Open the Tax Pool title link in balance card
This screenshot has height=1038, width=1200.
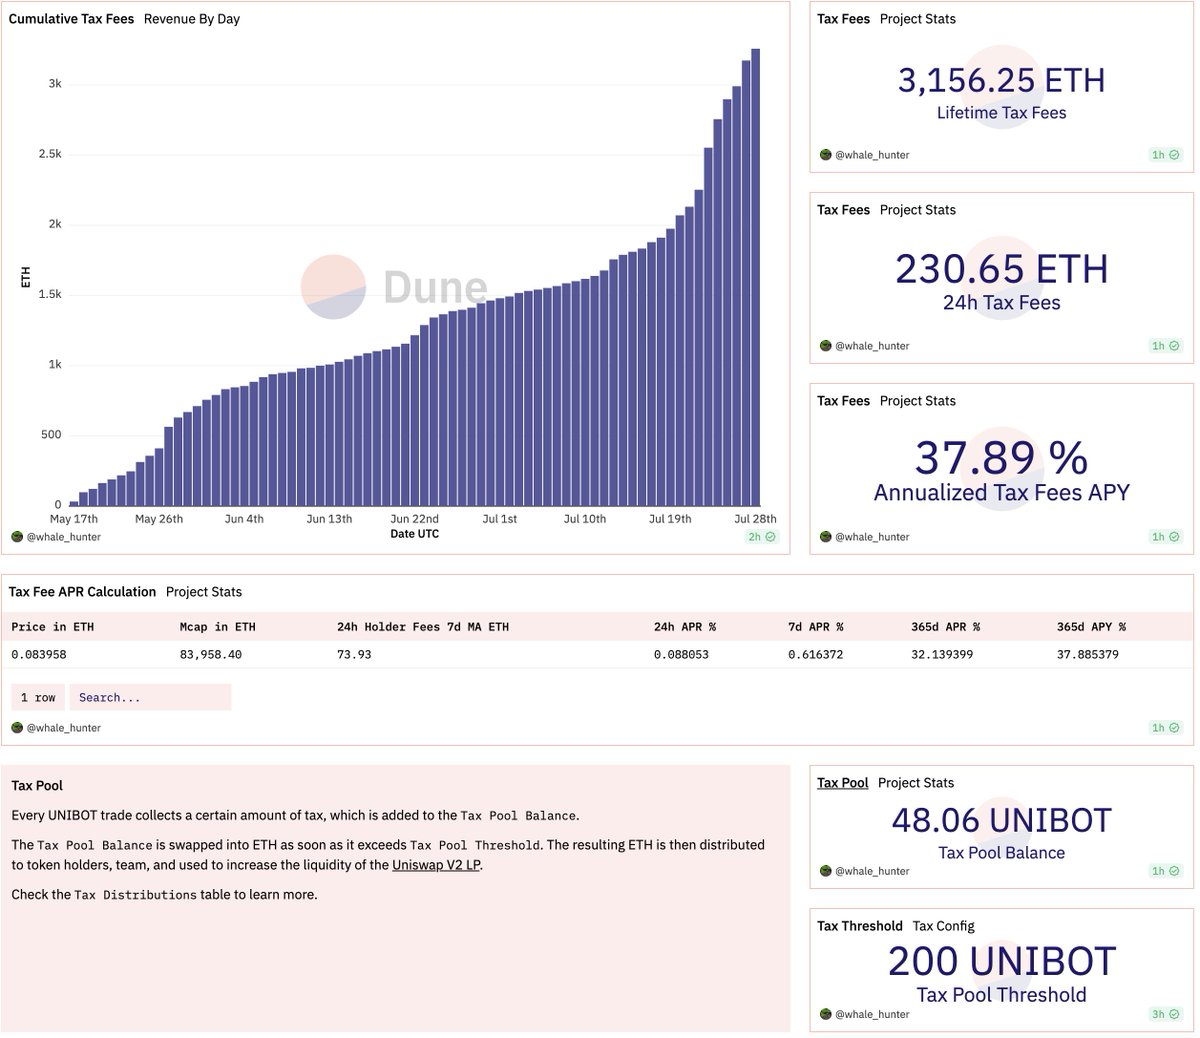click(x=842, y=783)
